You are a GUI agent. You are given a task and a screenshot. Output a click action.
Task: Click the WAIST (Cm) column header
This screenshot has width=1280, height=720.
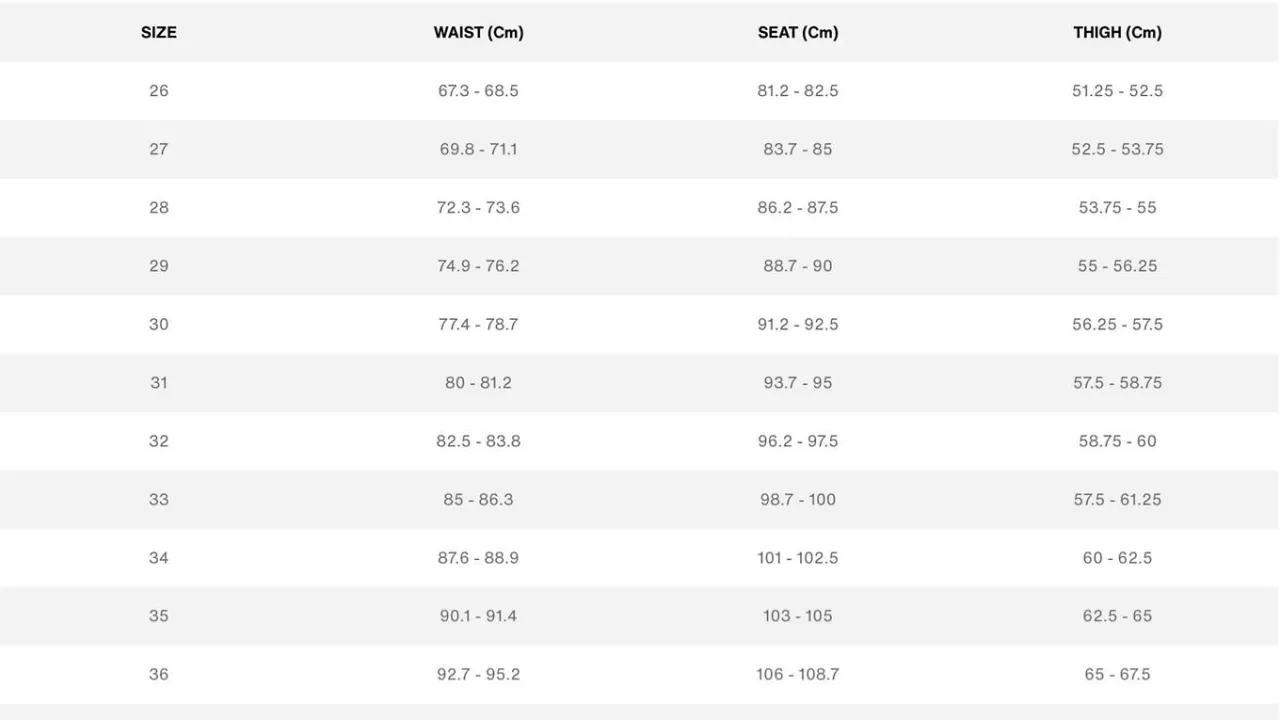click(x=478, y=32)
